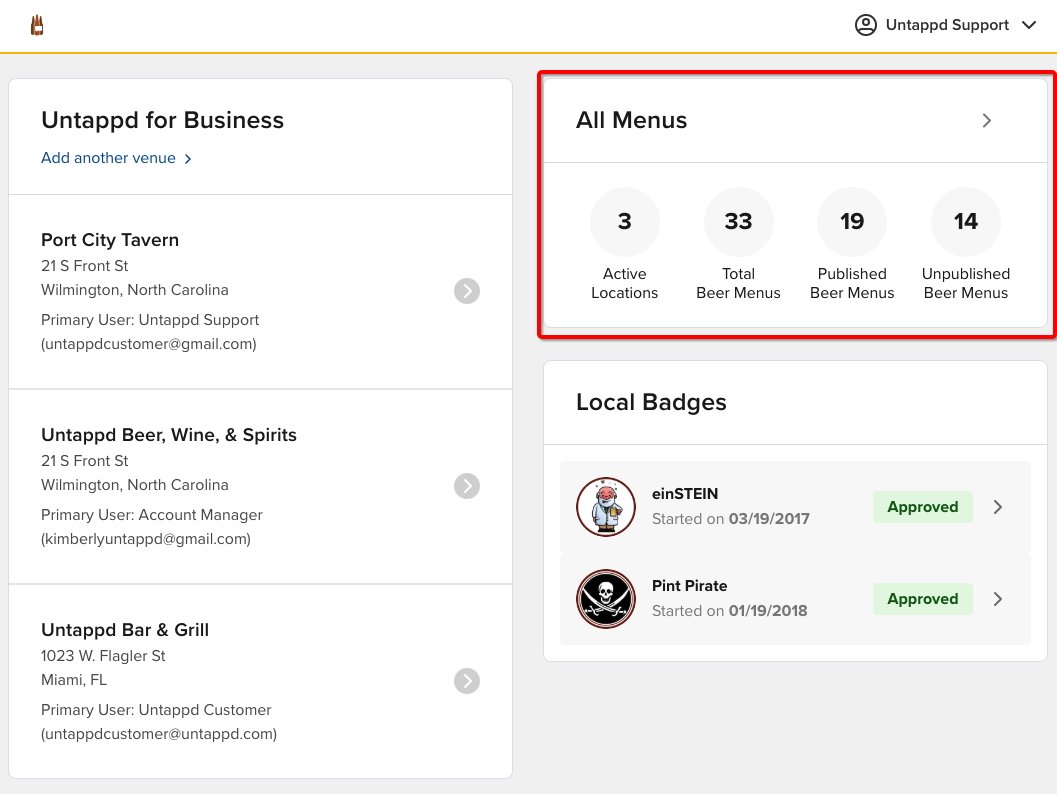The image size is (1057, 794).
Task: Click Primary User: Untappd Customer text
Action: [x=156, y=710]
